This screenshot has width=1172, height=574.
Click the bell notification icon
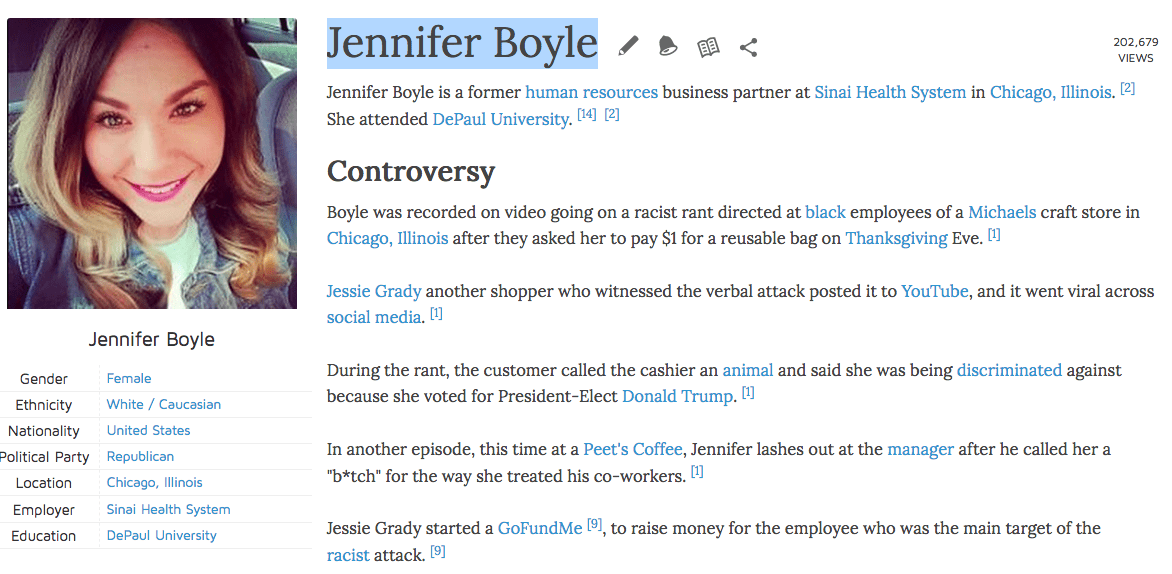pos(667,46)
